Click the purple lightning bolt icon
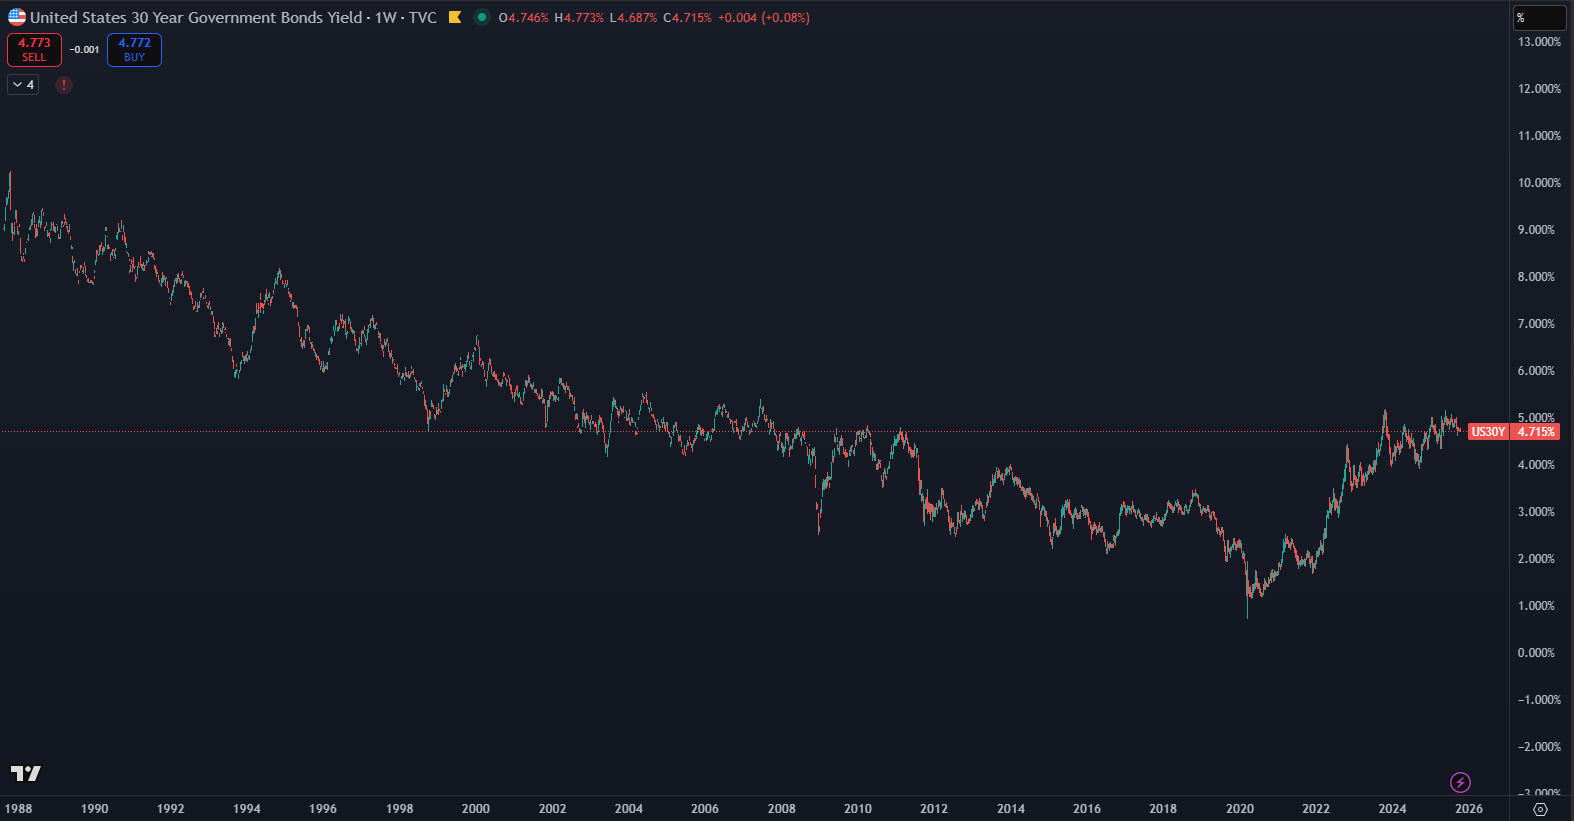Screen dimensions: 1574x821 pyautogui.click(x=1460, y=782)
